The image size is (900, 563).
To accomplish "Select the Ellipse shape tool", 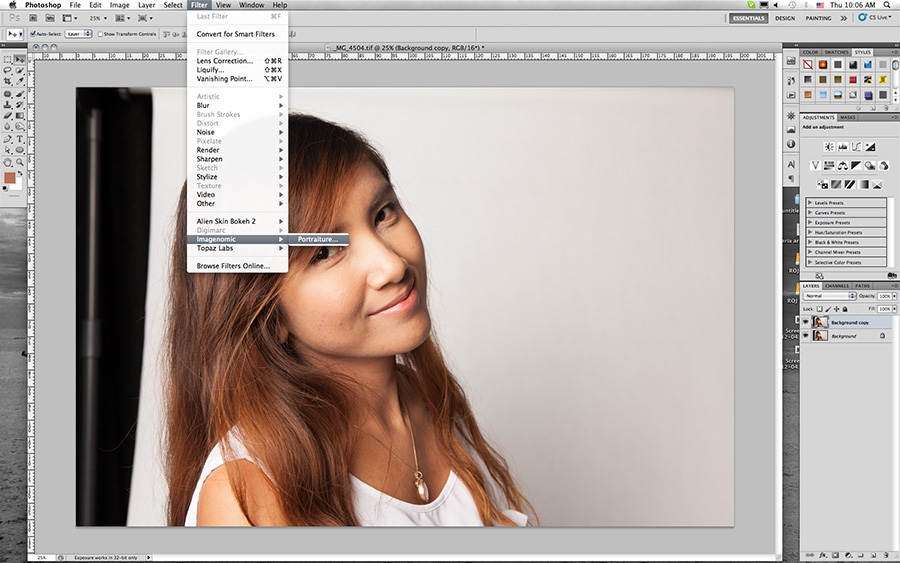I will coord(20,150).
